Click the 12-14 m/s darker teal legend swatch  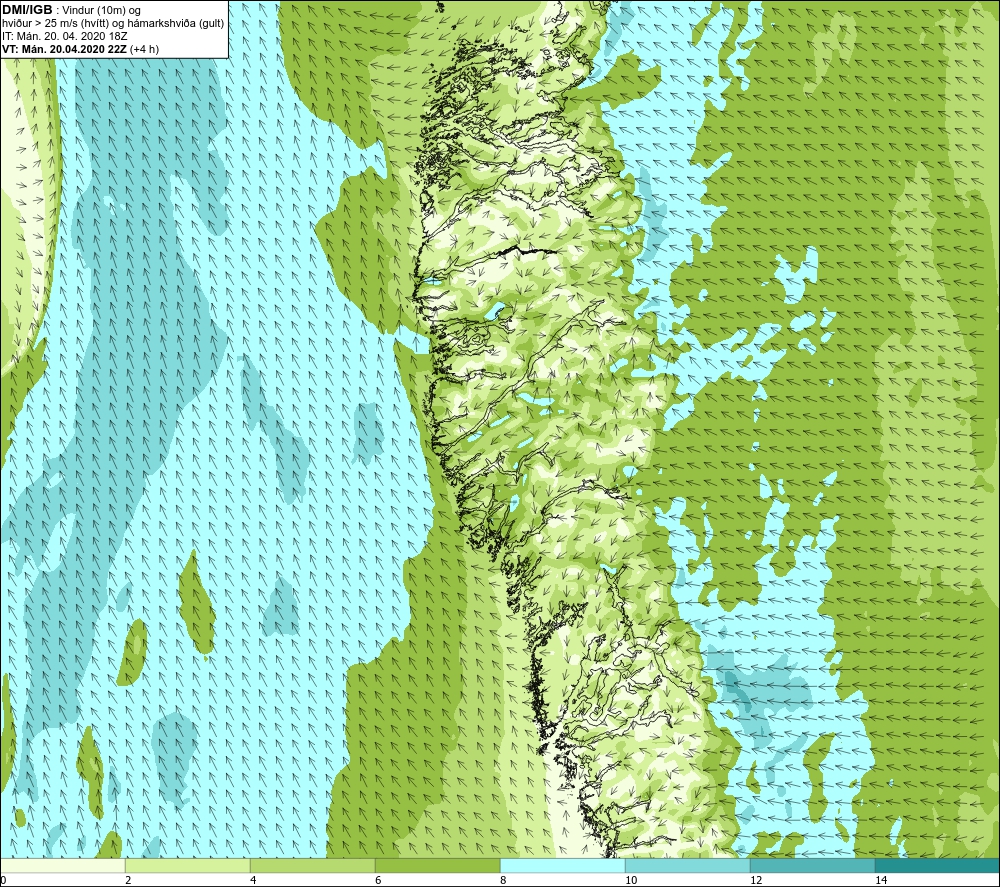(812, 866)
